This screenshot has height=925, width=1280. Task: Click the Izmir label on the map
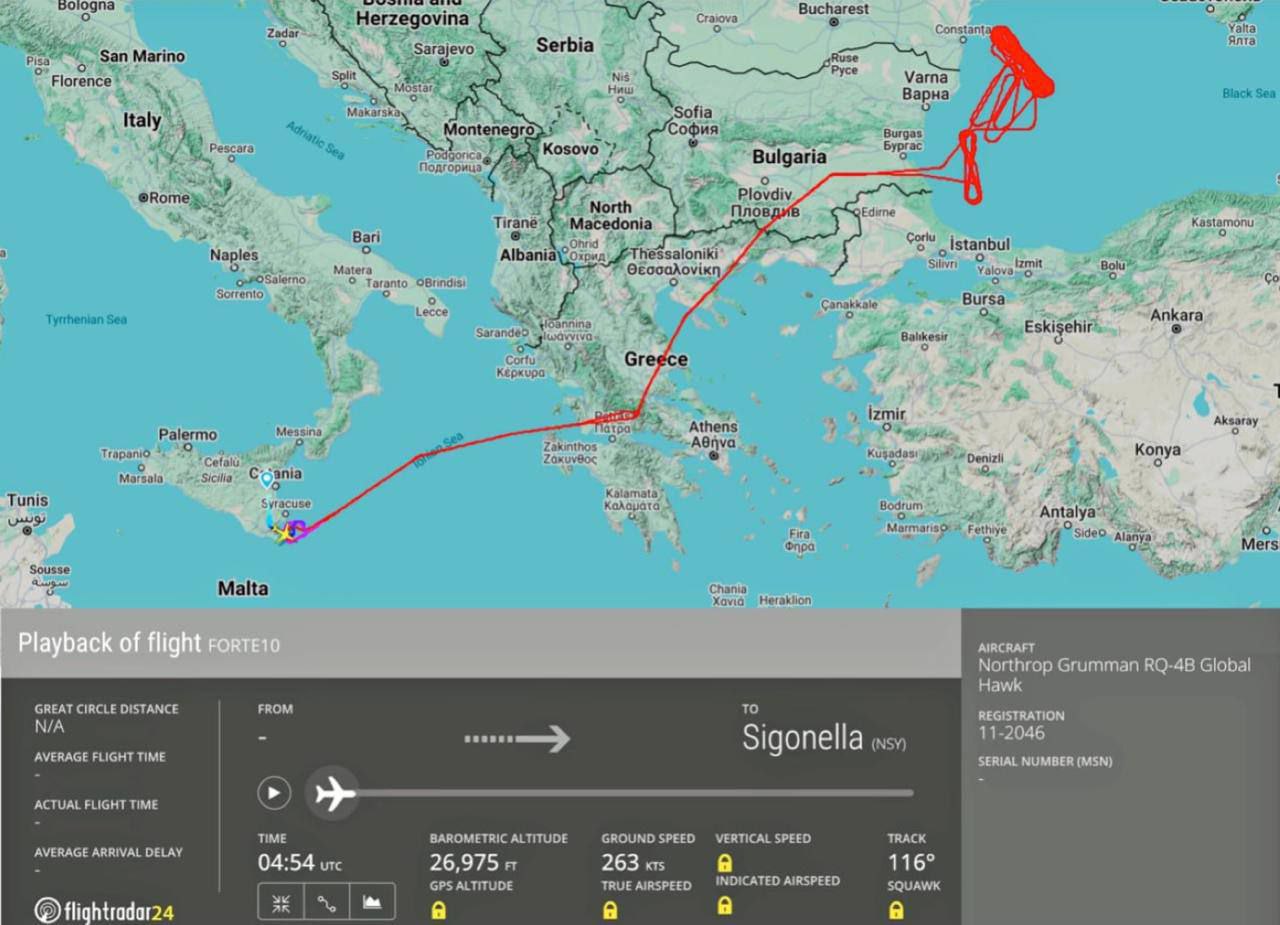point(886,414)
